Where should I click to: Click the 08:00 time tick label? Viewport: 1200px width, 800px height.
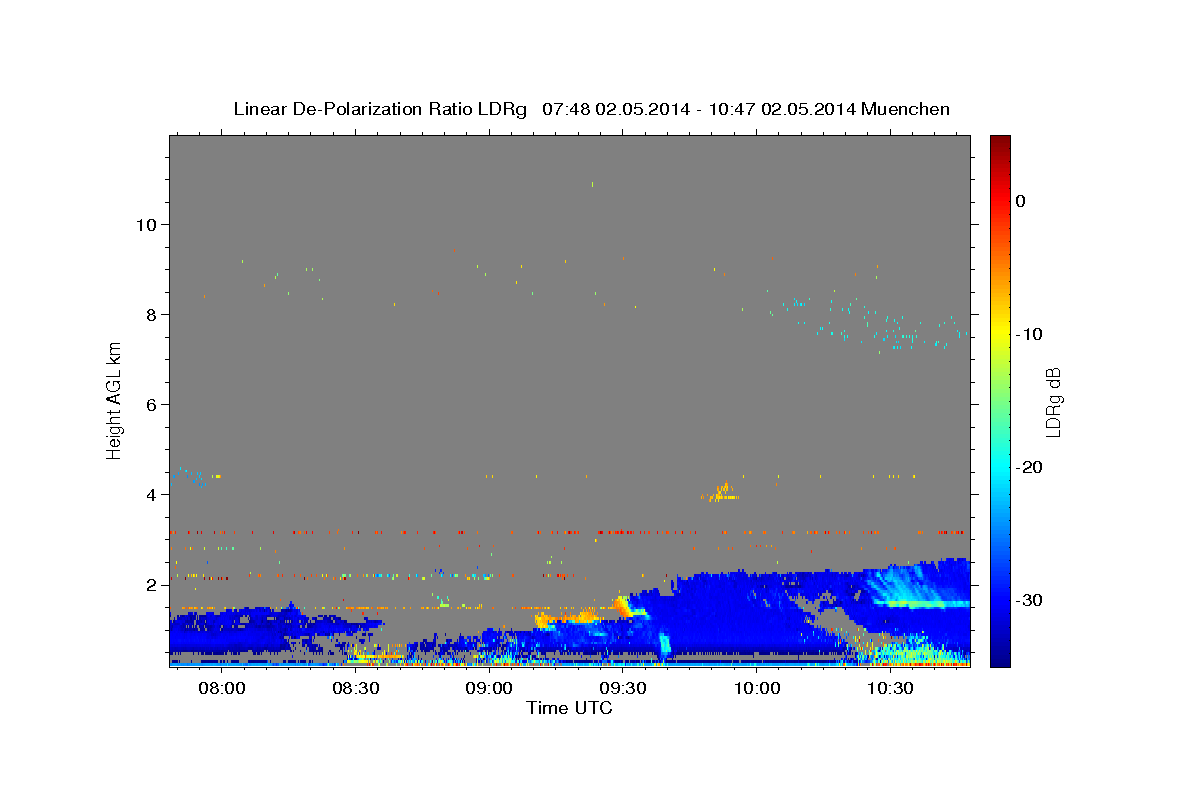[x=221, y=689]
